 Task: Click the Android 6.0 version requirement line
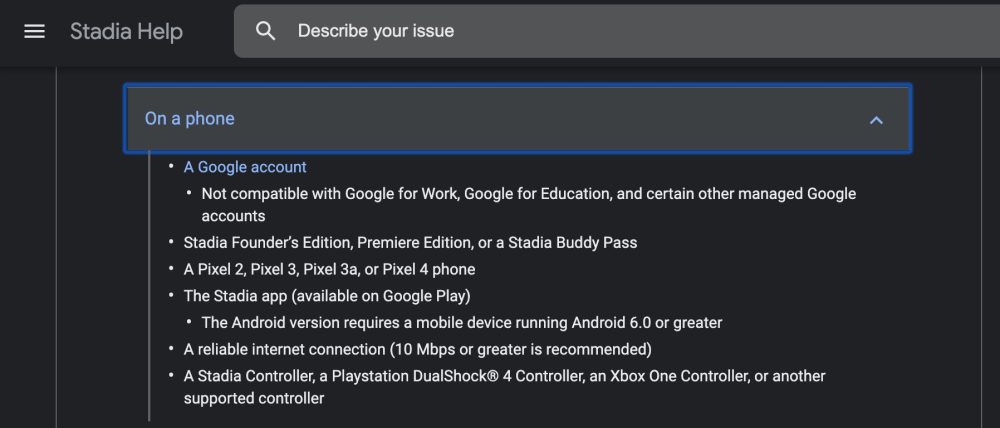point(461,323)
